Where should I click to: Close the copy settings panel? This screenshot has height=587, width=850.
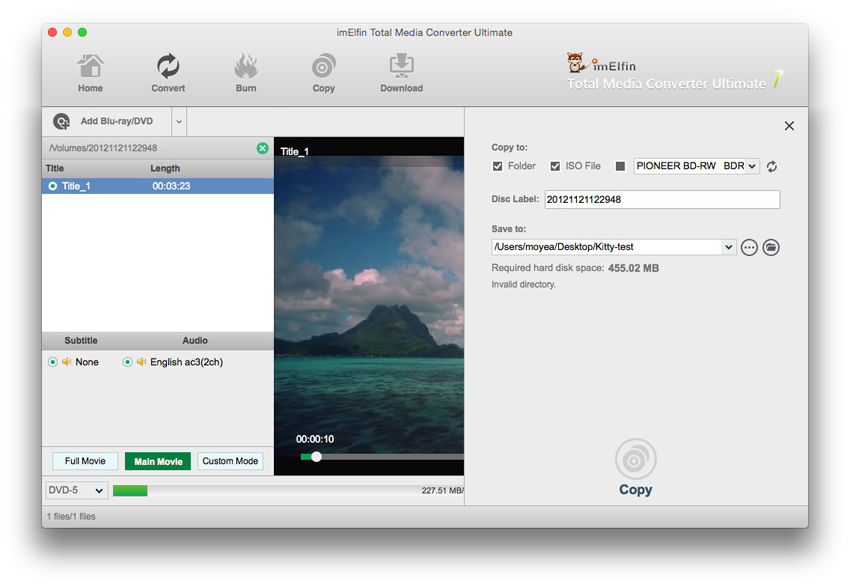click(x=789, y=126)
